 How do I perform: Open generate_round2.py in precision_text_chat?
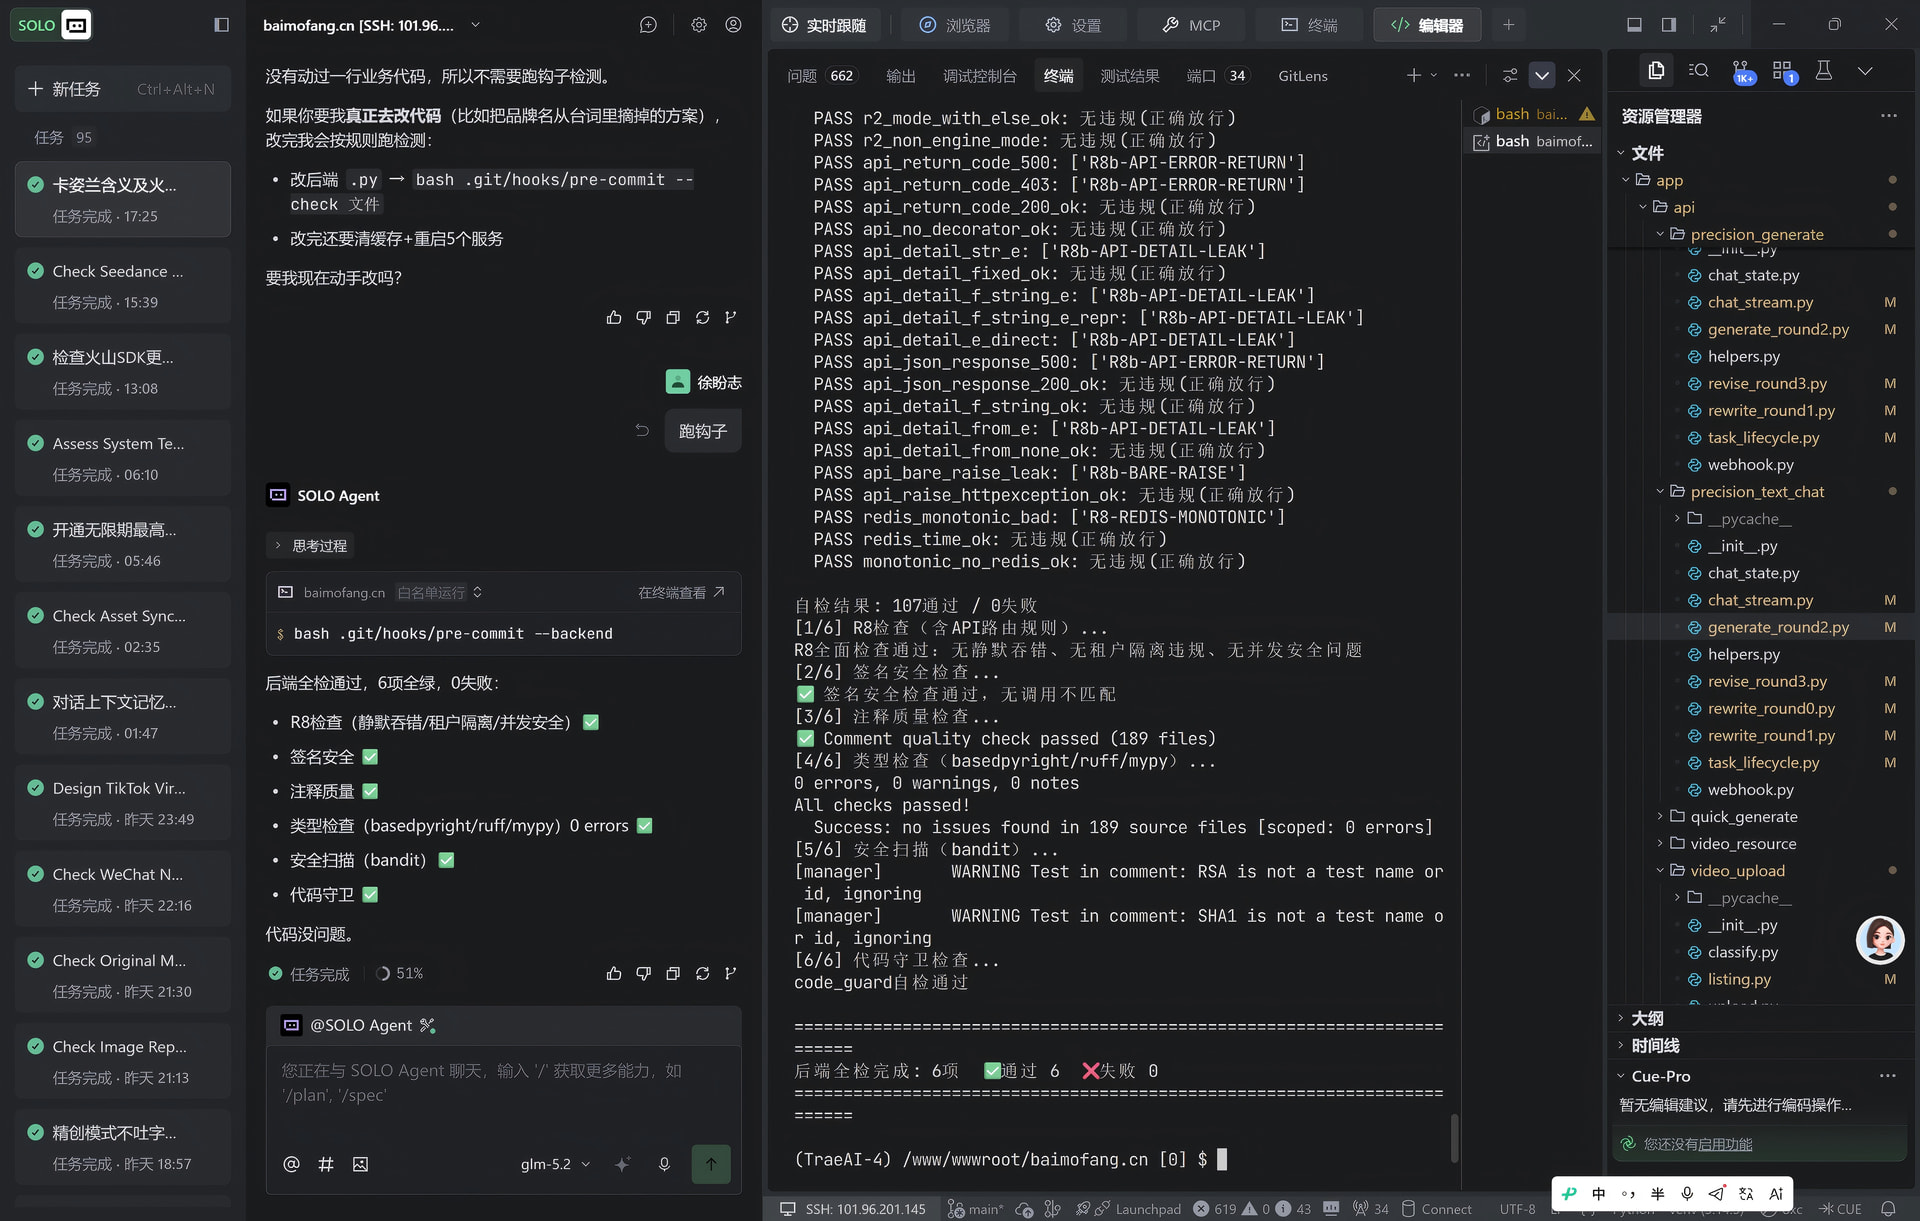click(1777, 627)
